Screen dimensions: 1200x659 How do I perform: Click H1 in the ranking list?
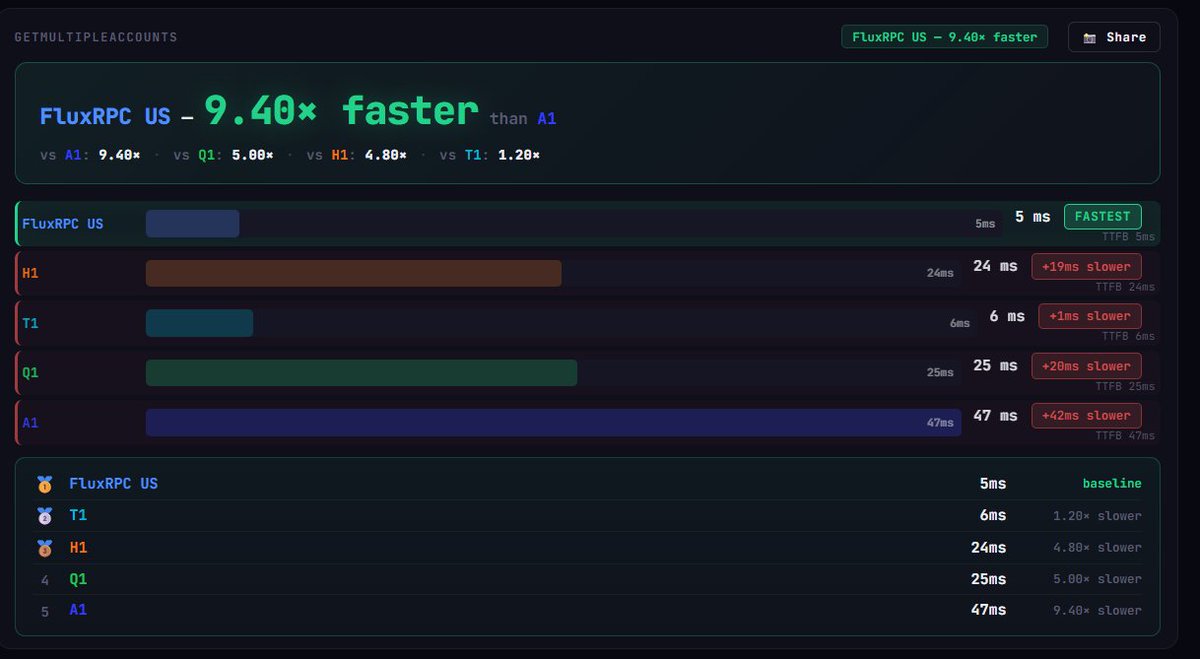(x=78, y=547)
